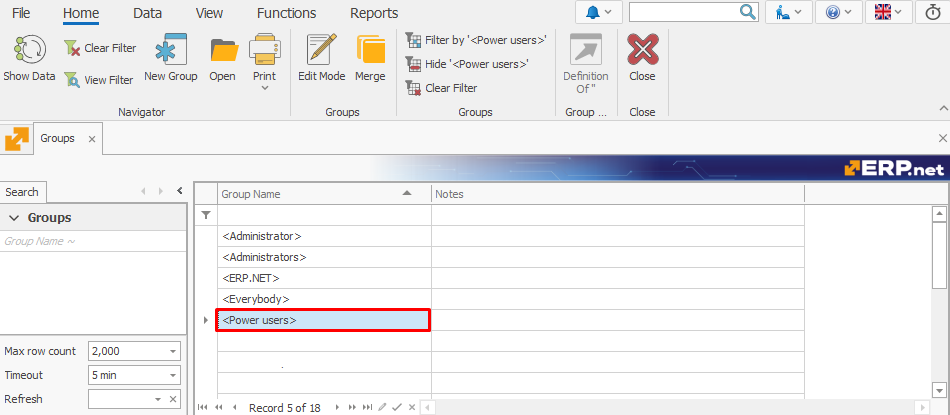Switch to the Reports ribbon tab
Image resolution: width=950 pixels, height=415 pixels.
(373, 13)
